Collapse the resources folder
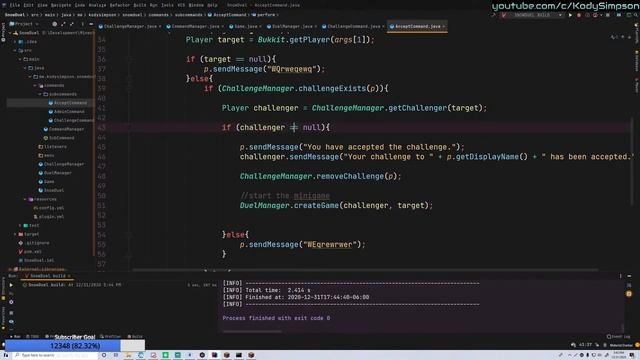 tap(25, 199)
